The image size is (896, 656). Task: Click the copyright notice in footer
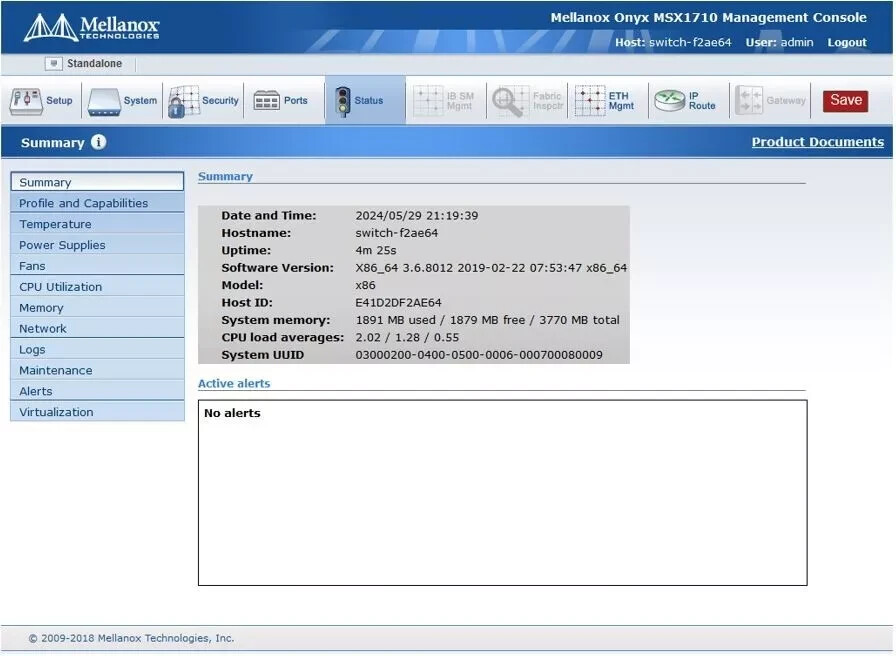[x=131, y=638]
